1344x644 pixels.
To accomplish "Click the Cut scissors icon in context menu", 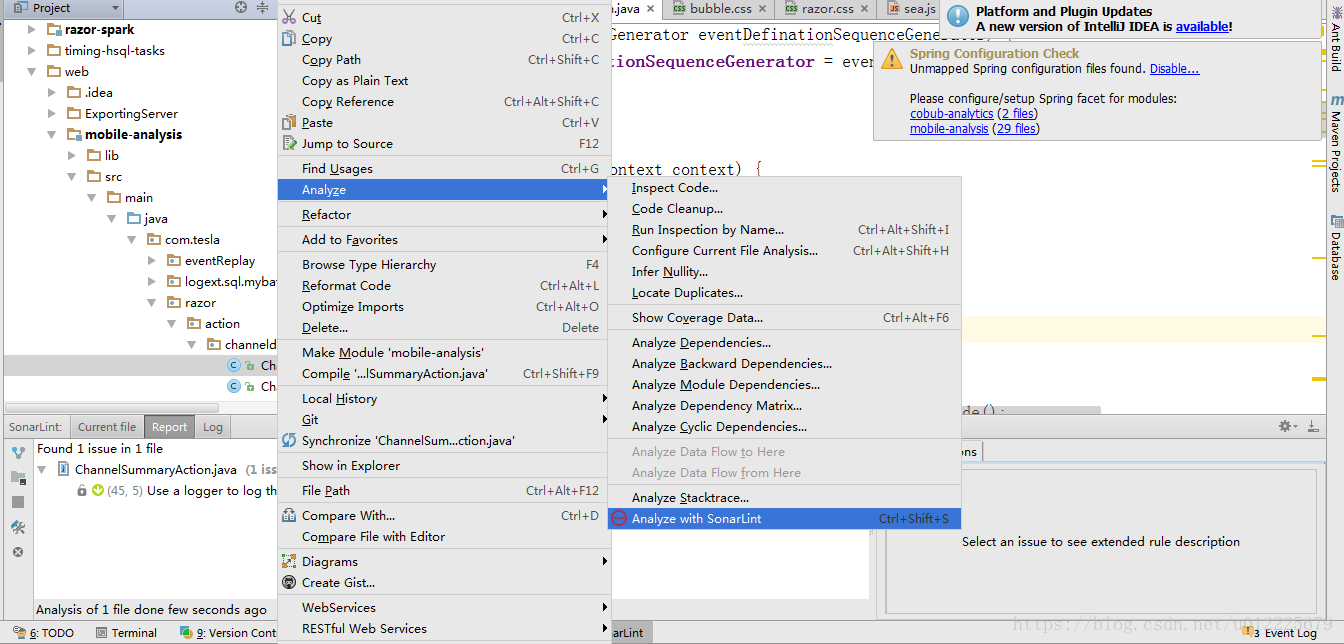I will click(x=289, y=17).
